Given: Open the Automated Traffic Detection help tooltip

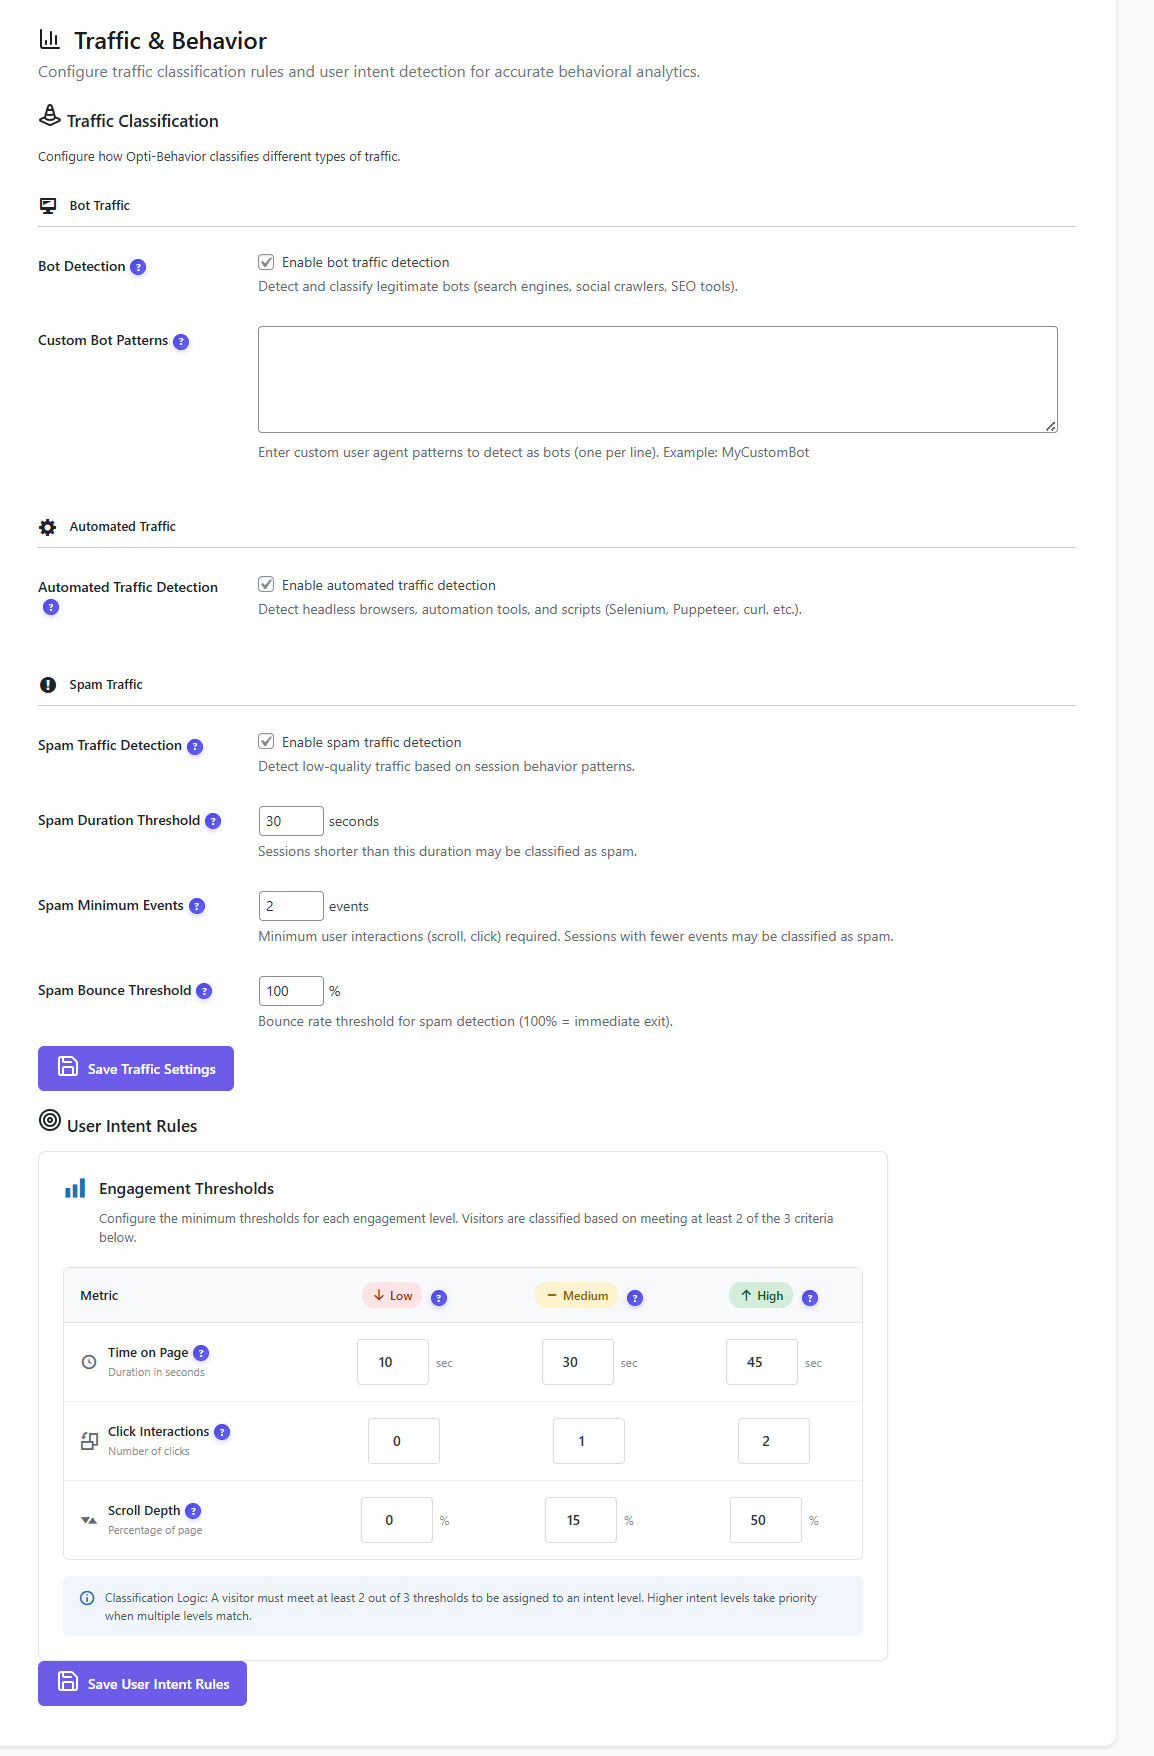Looking at the screenshot, I should 50,607.
